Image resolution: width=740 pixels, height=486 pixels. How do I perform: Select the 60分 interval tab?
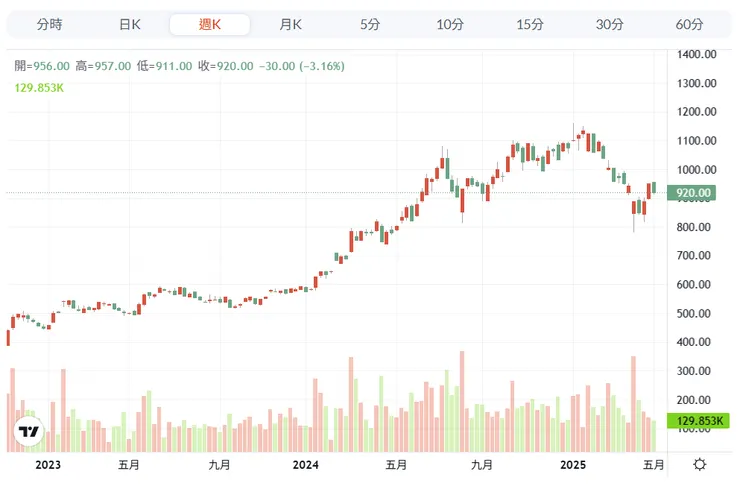[690, 24]
